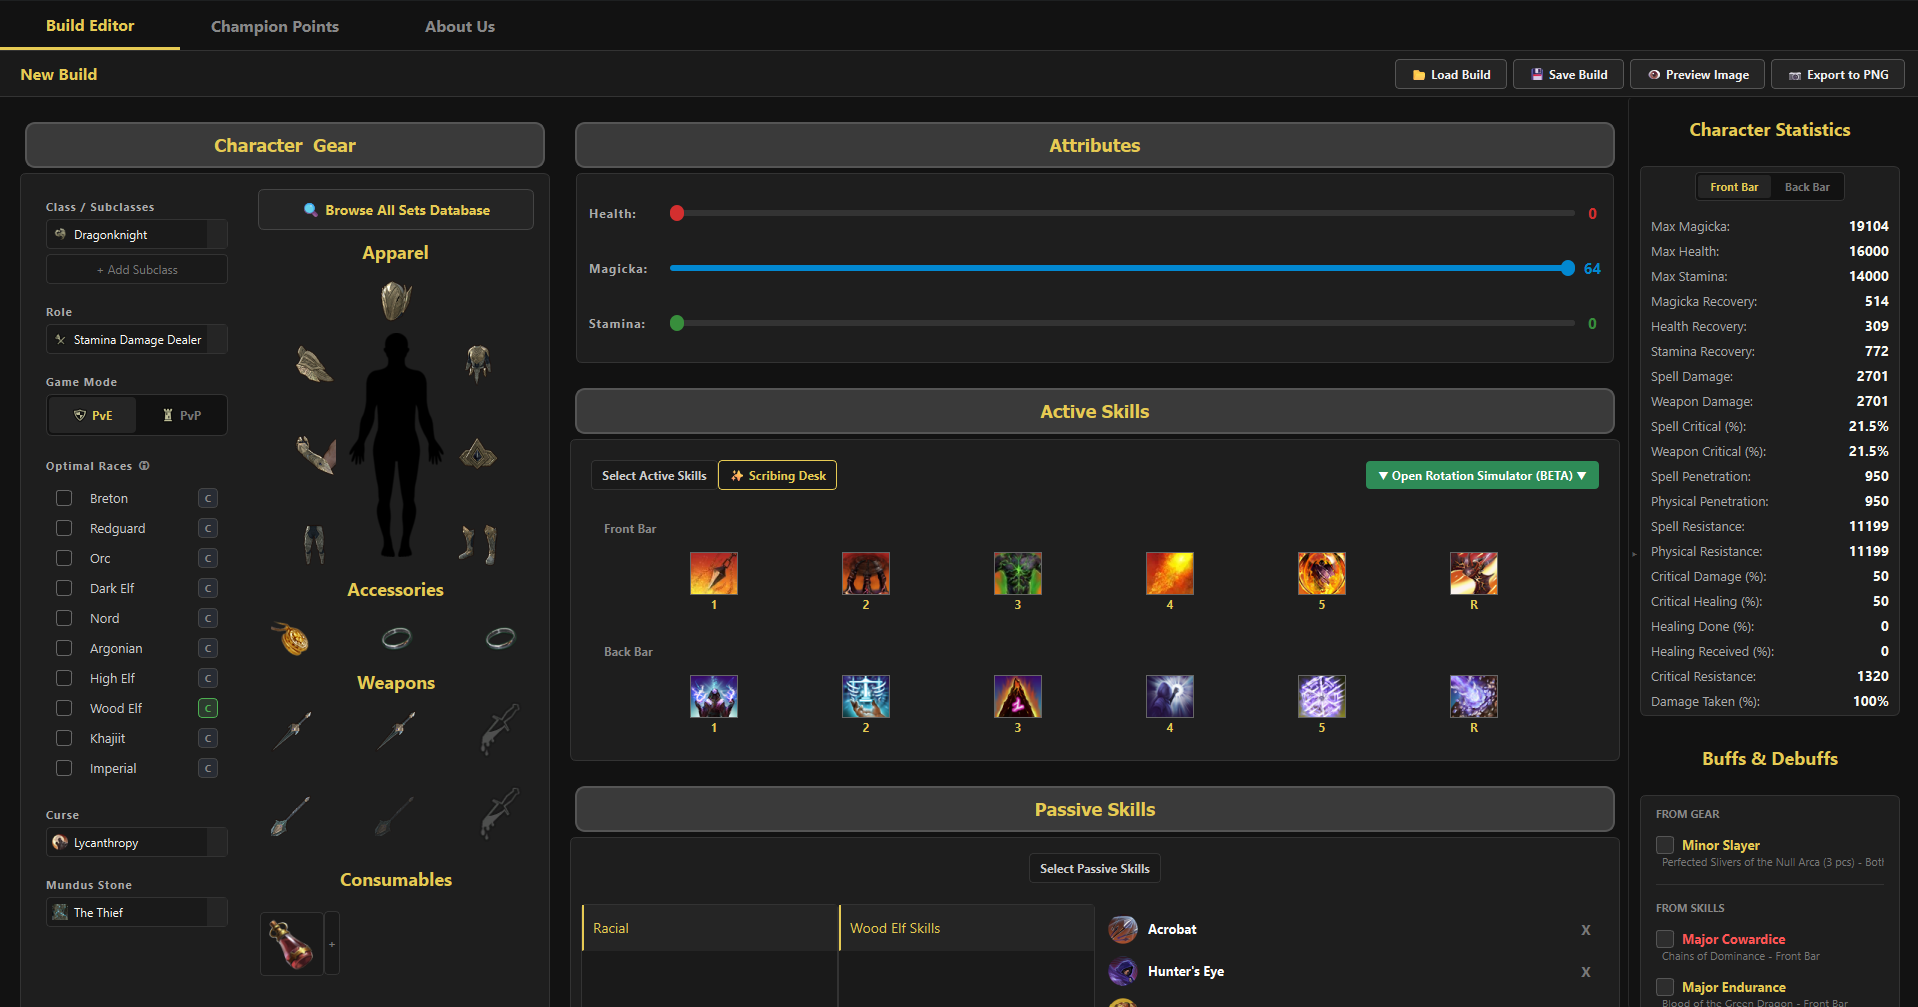Image resolution: width=1918 pixels, height=1007 pixels.
Task: Click front bar skill slot 4 icon
Action: (1170, 574)
